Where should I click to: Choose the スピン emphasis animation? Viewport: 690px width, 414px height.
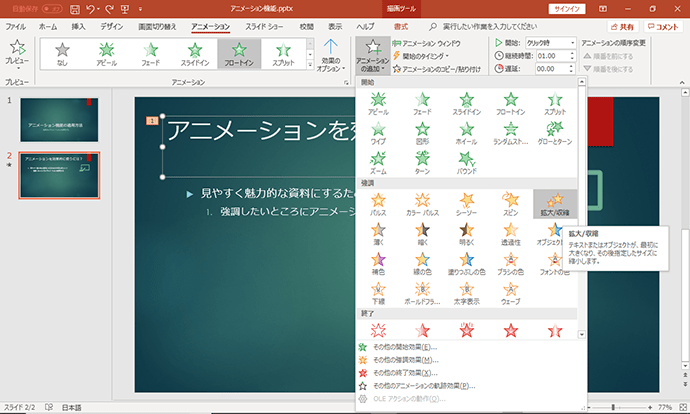pyautogui.click(x=510, y=204)
